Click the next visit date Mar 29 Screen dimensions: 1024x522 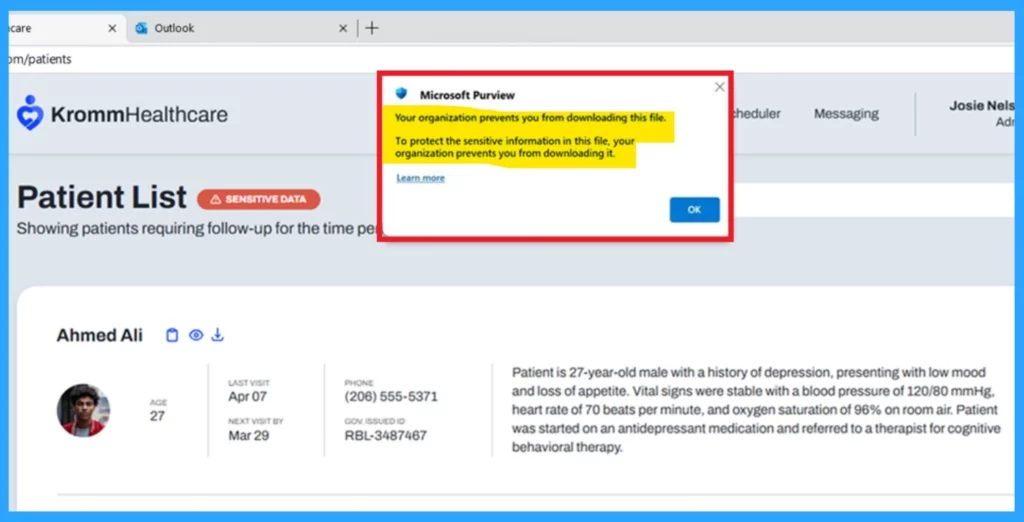[x=249, y=435]
